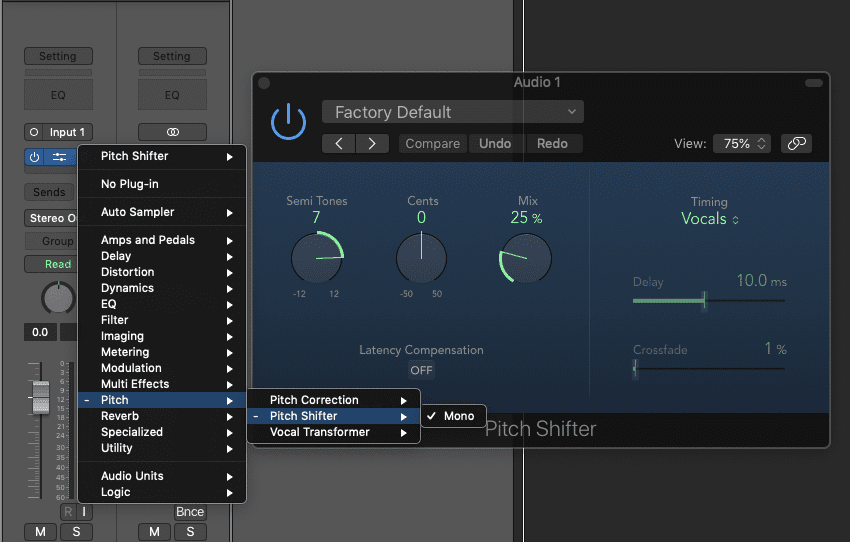Choose No Plug-in from the menu

(x=130, y=184)
